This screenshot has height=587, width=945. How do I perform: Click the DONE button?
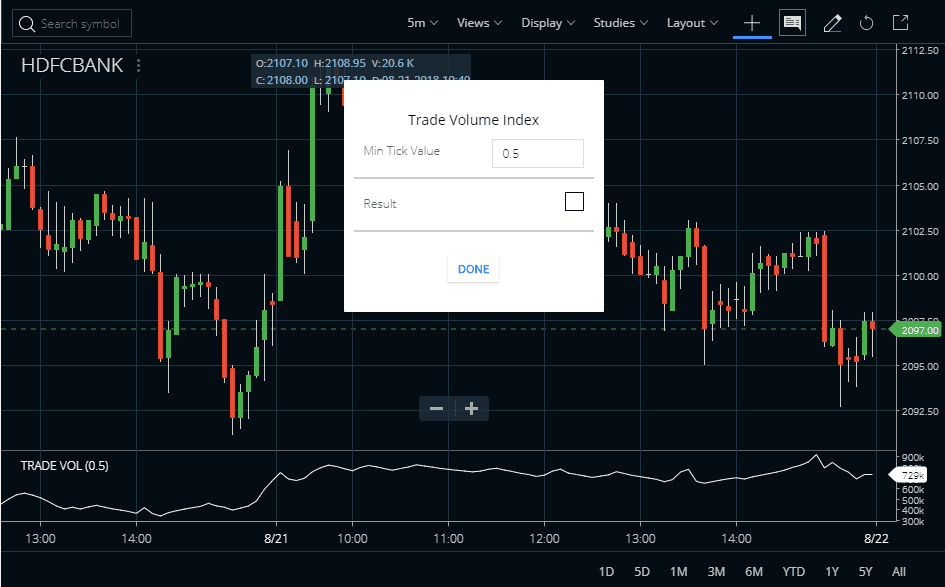point(472,268)
